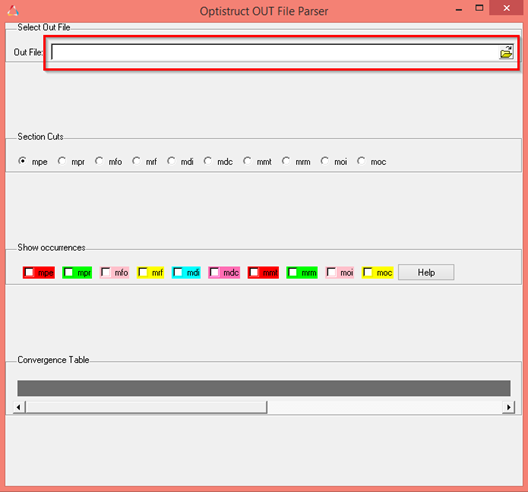
Task: Click the convergence table scrollbar thumb
Action: click(146, 407)
